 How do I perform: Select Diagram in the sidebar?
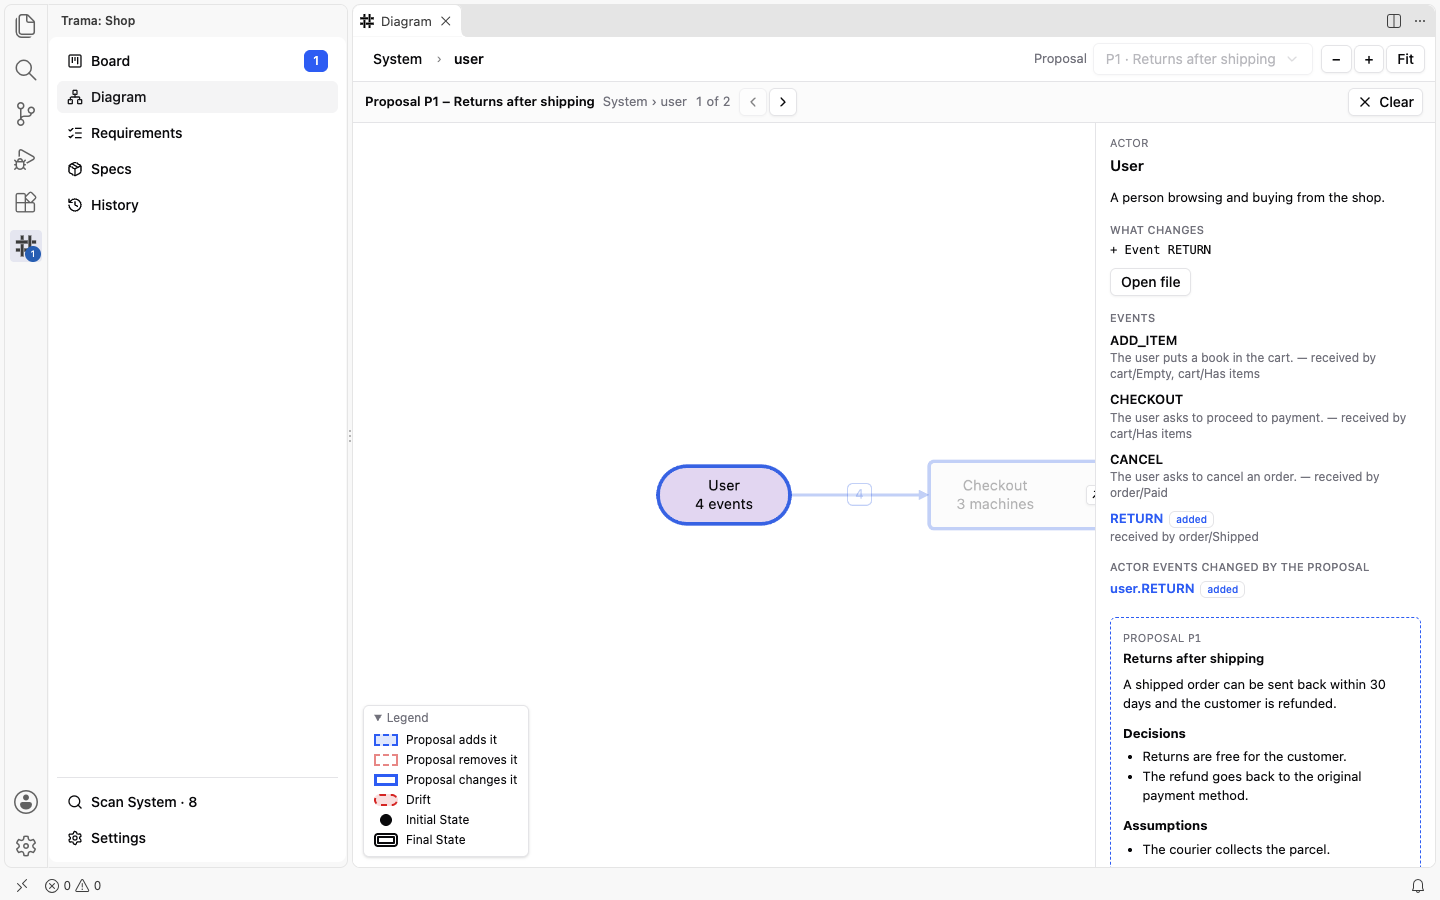coord(198,97)
